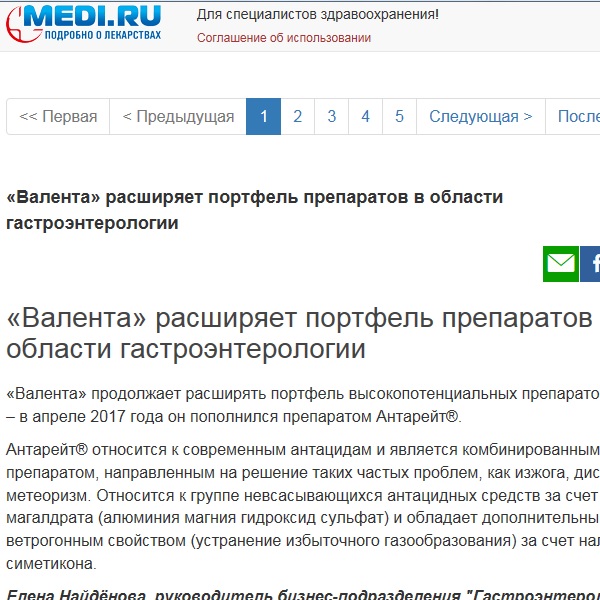This screenshot has width=600, height=600.
Task: Go to << Первая page
Action: 58,116
